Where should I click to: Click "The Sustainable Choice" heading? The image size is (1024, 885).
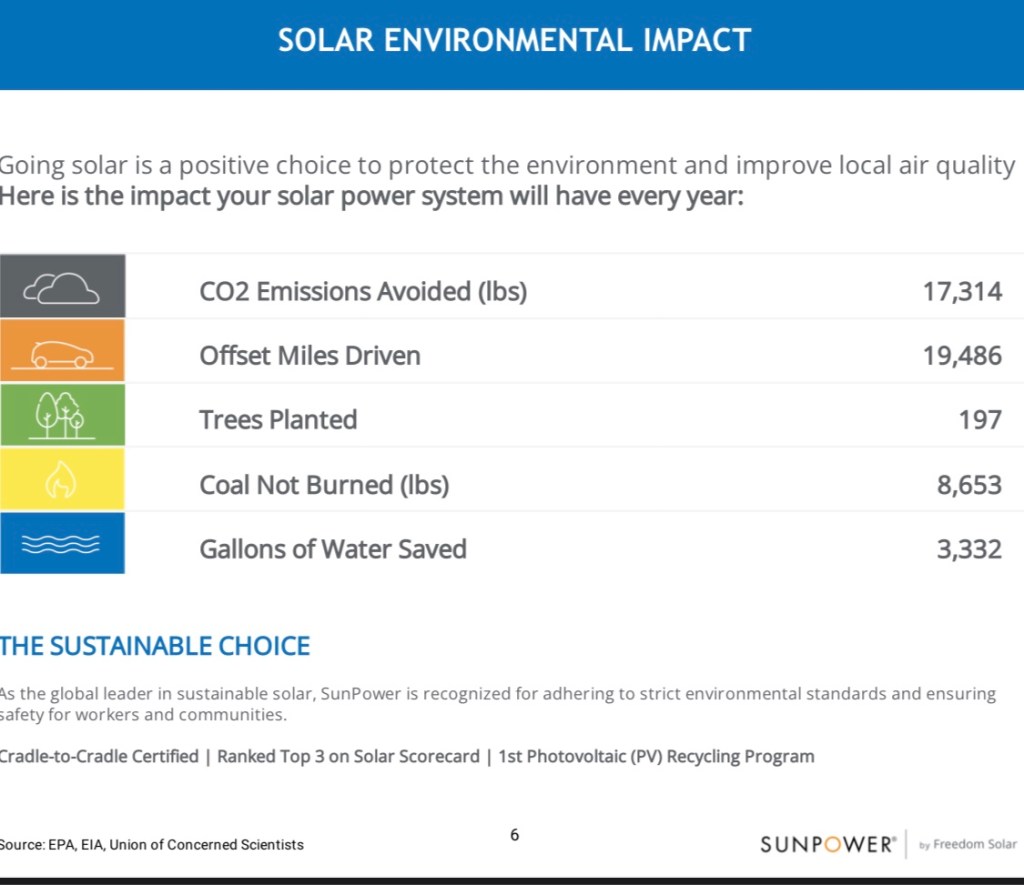(155, 646)
